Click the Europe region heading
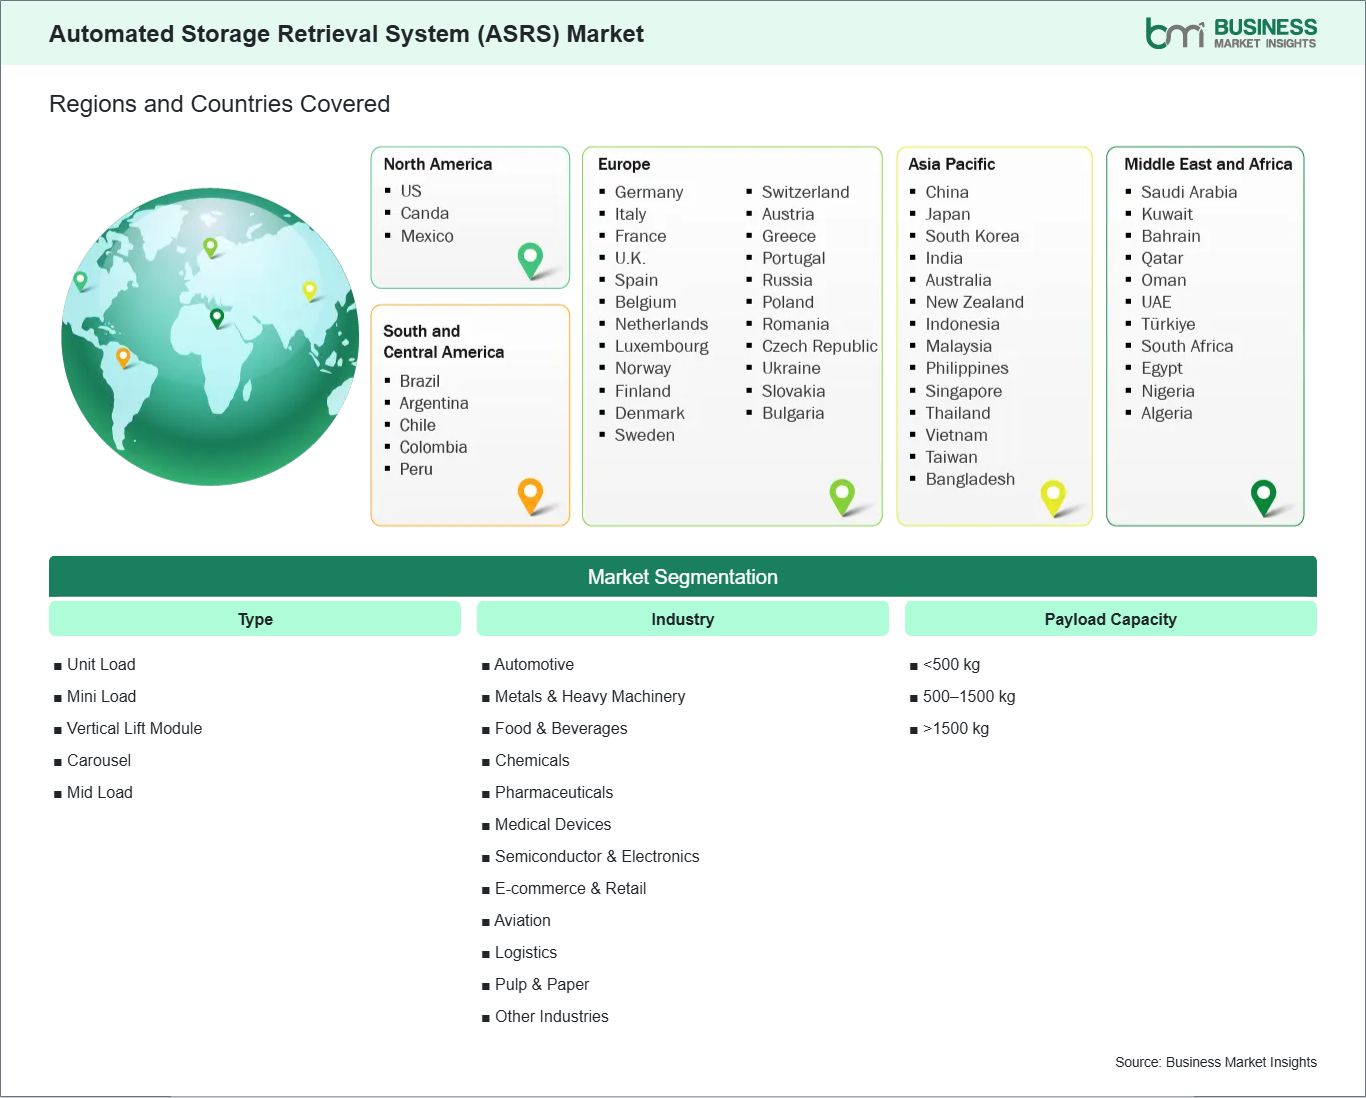 pyautogui.click(x=624, y=164)
